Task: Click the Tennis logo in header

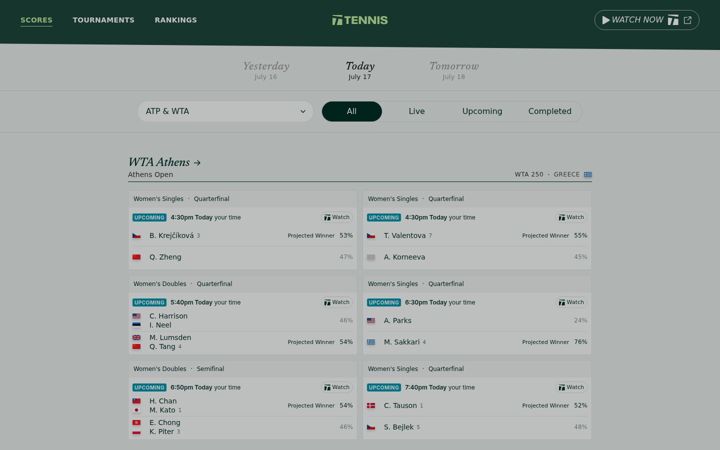Action: pyautogui.click(x=360, y=20)
